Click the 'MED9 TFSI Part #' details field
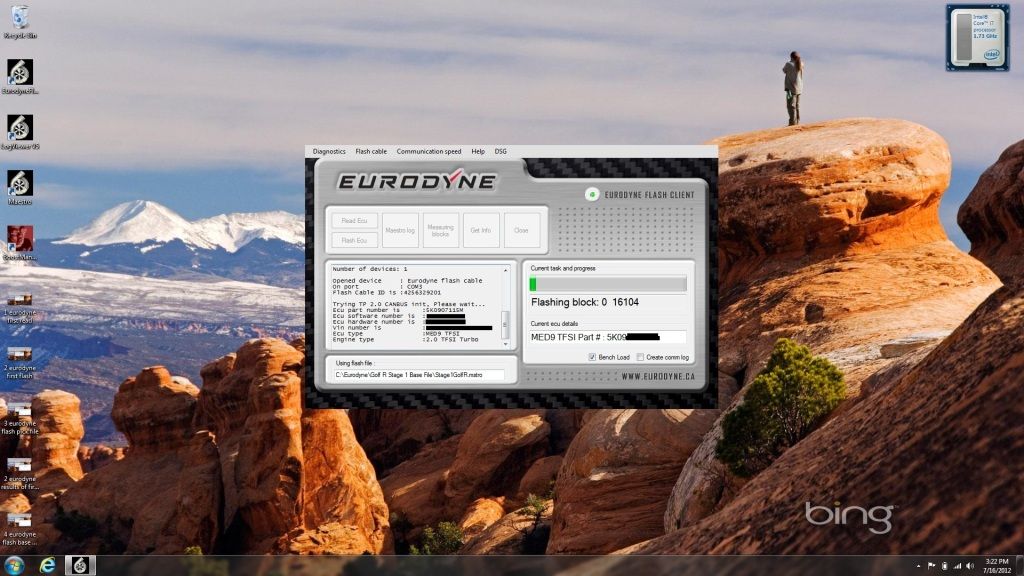The width and height of the screenshot is (1024, 576). coord(608,337)
